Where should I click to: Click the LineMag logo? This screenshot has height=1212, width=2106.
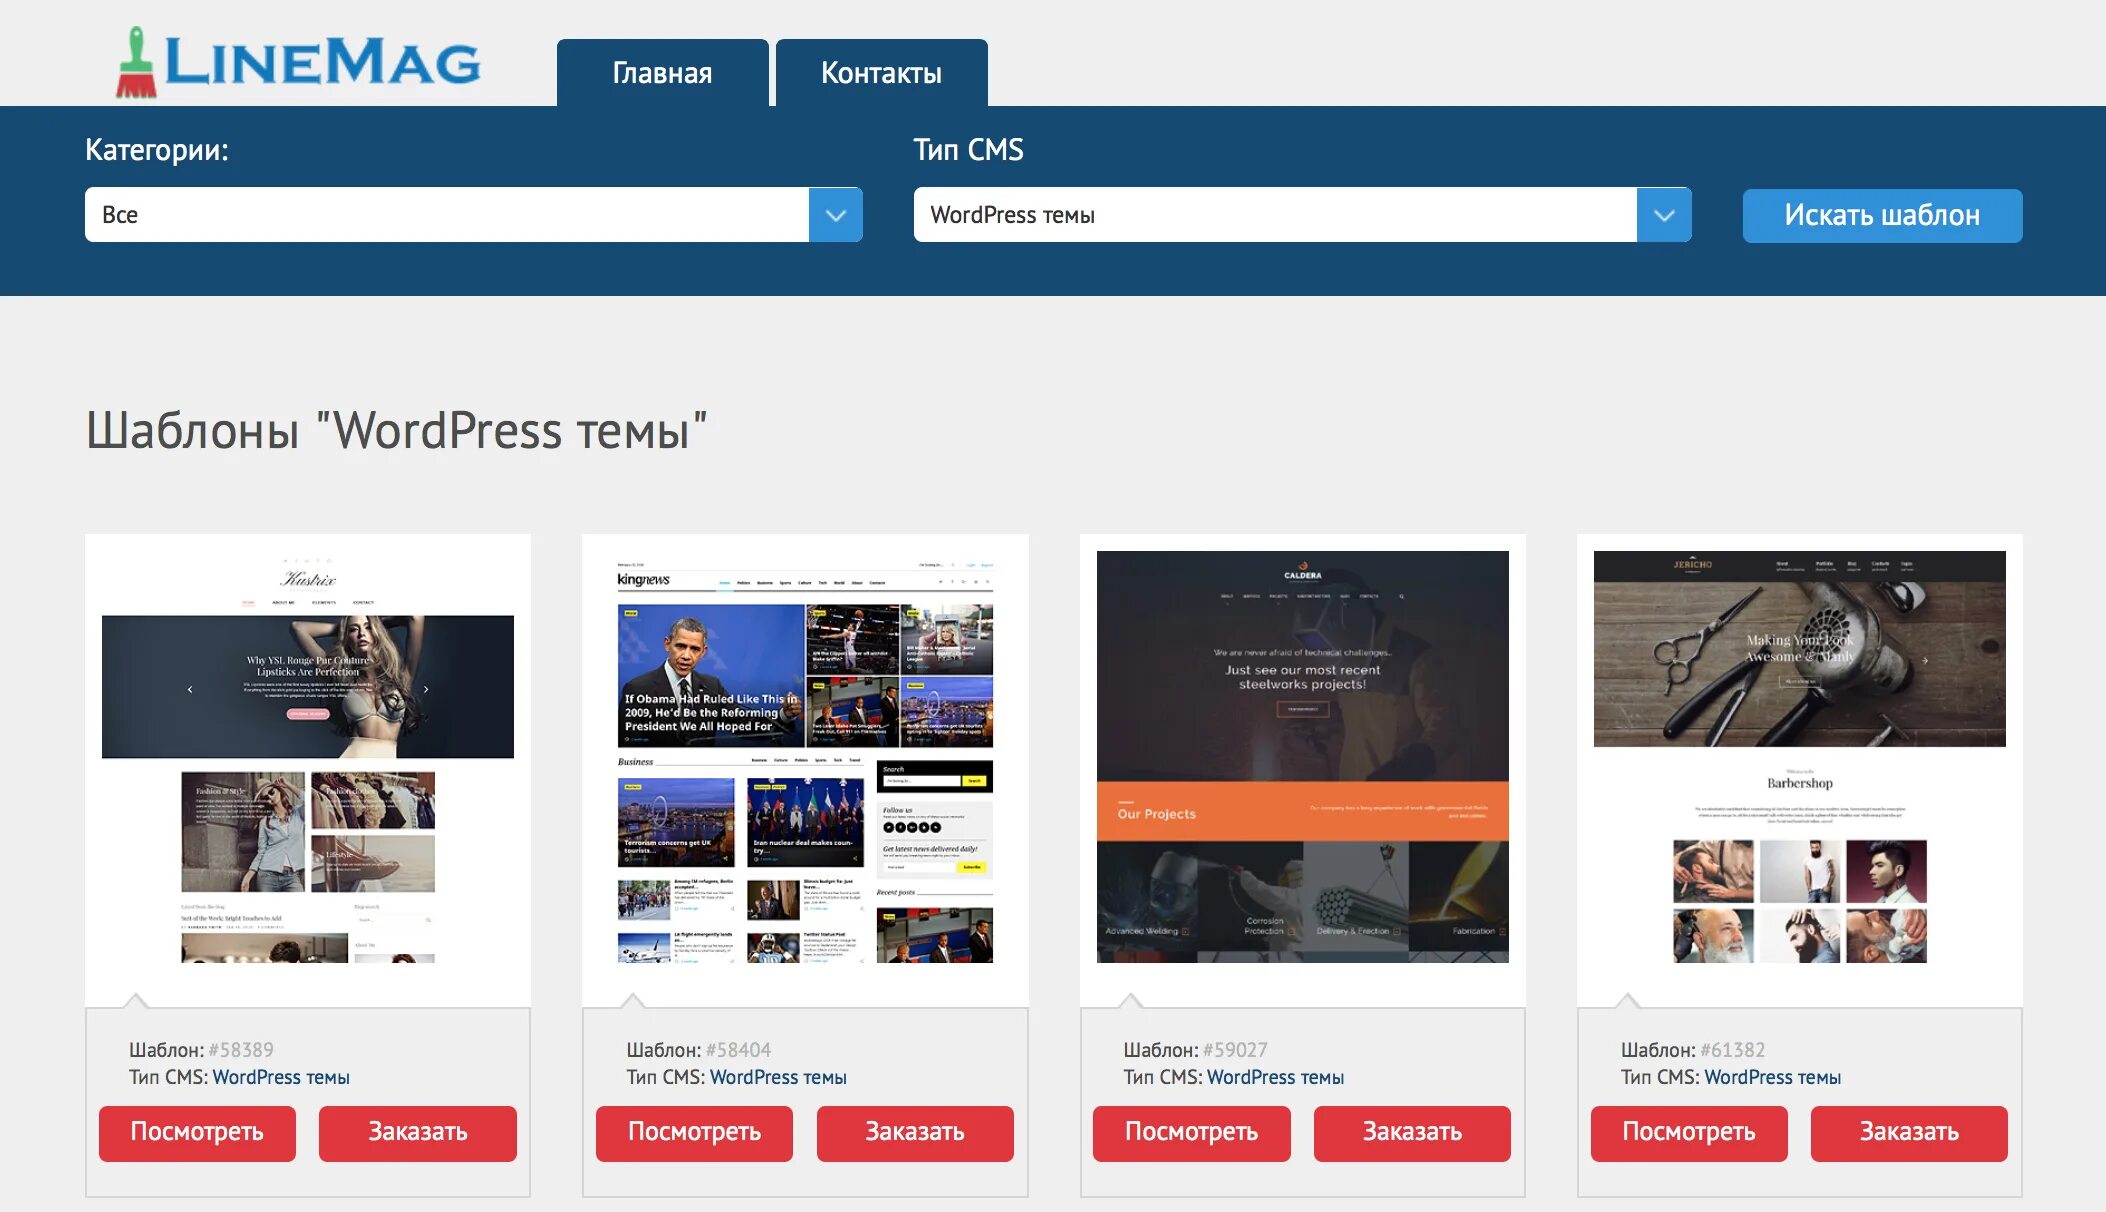(298, 62)
